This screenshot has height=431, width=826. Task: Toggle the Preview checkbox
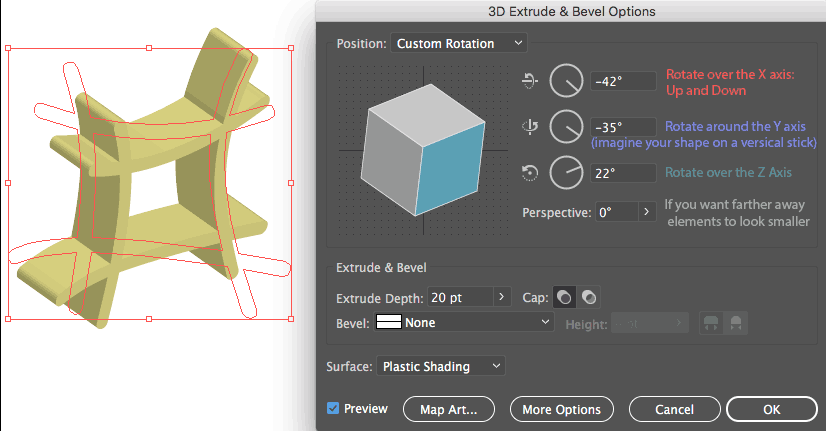(x=333, y=409)
